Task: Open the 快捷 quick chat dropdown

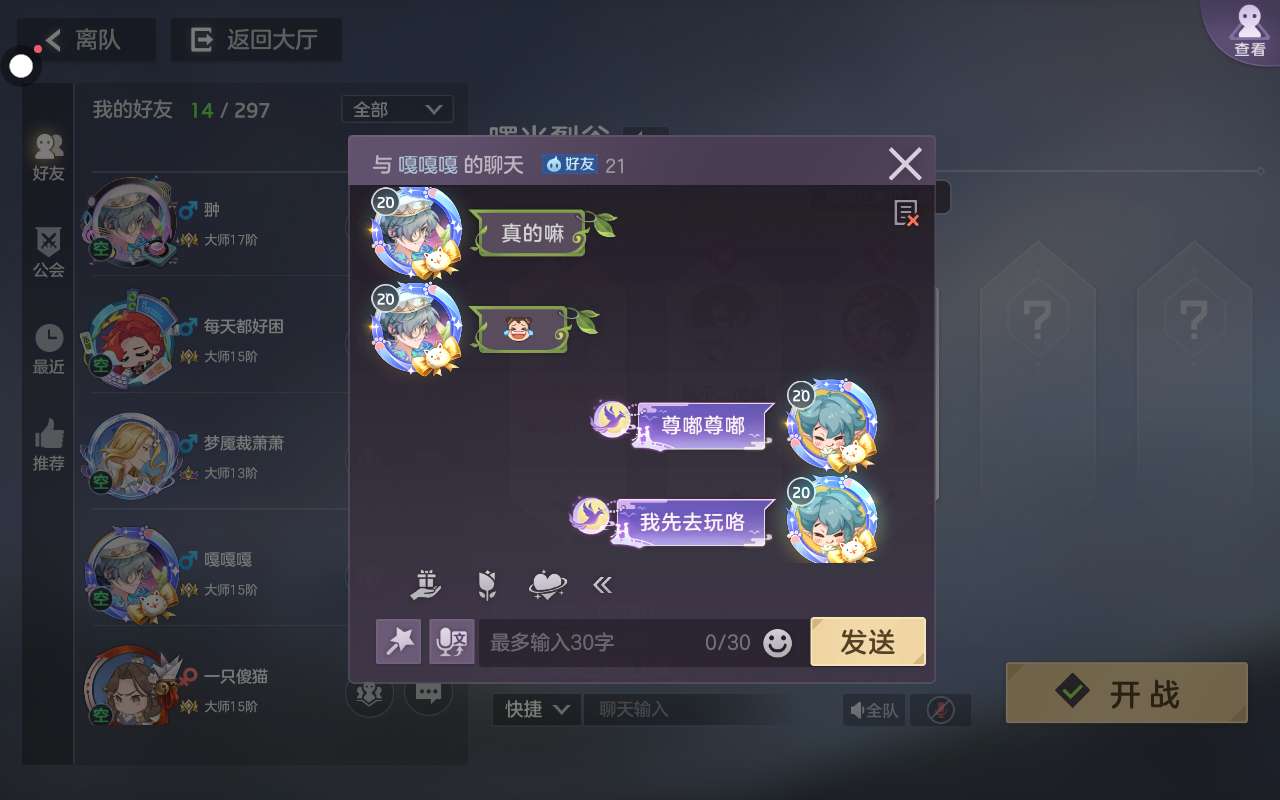Action: click(537, 709)
